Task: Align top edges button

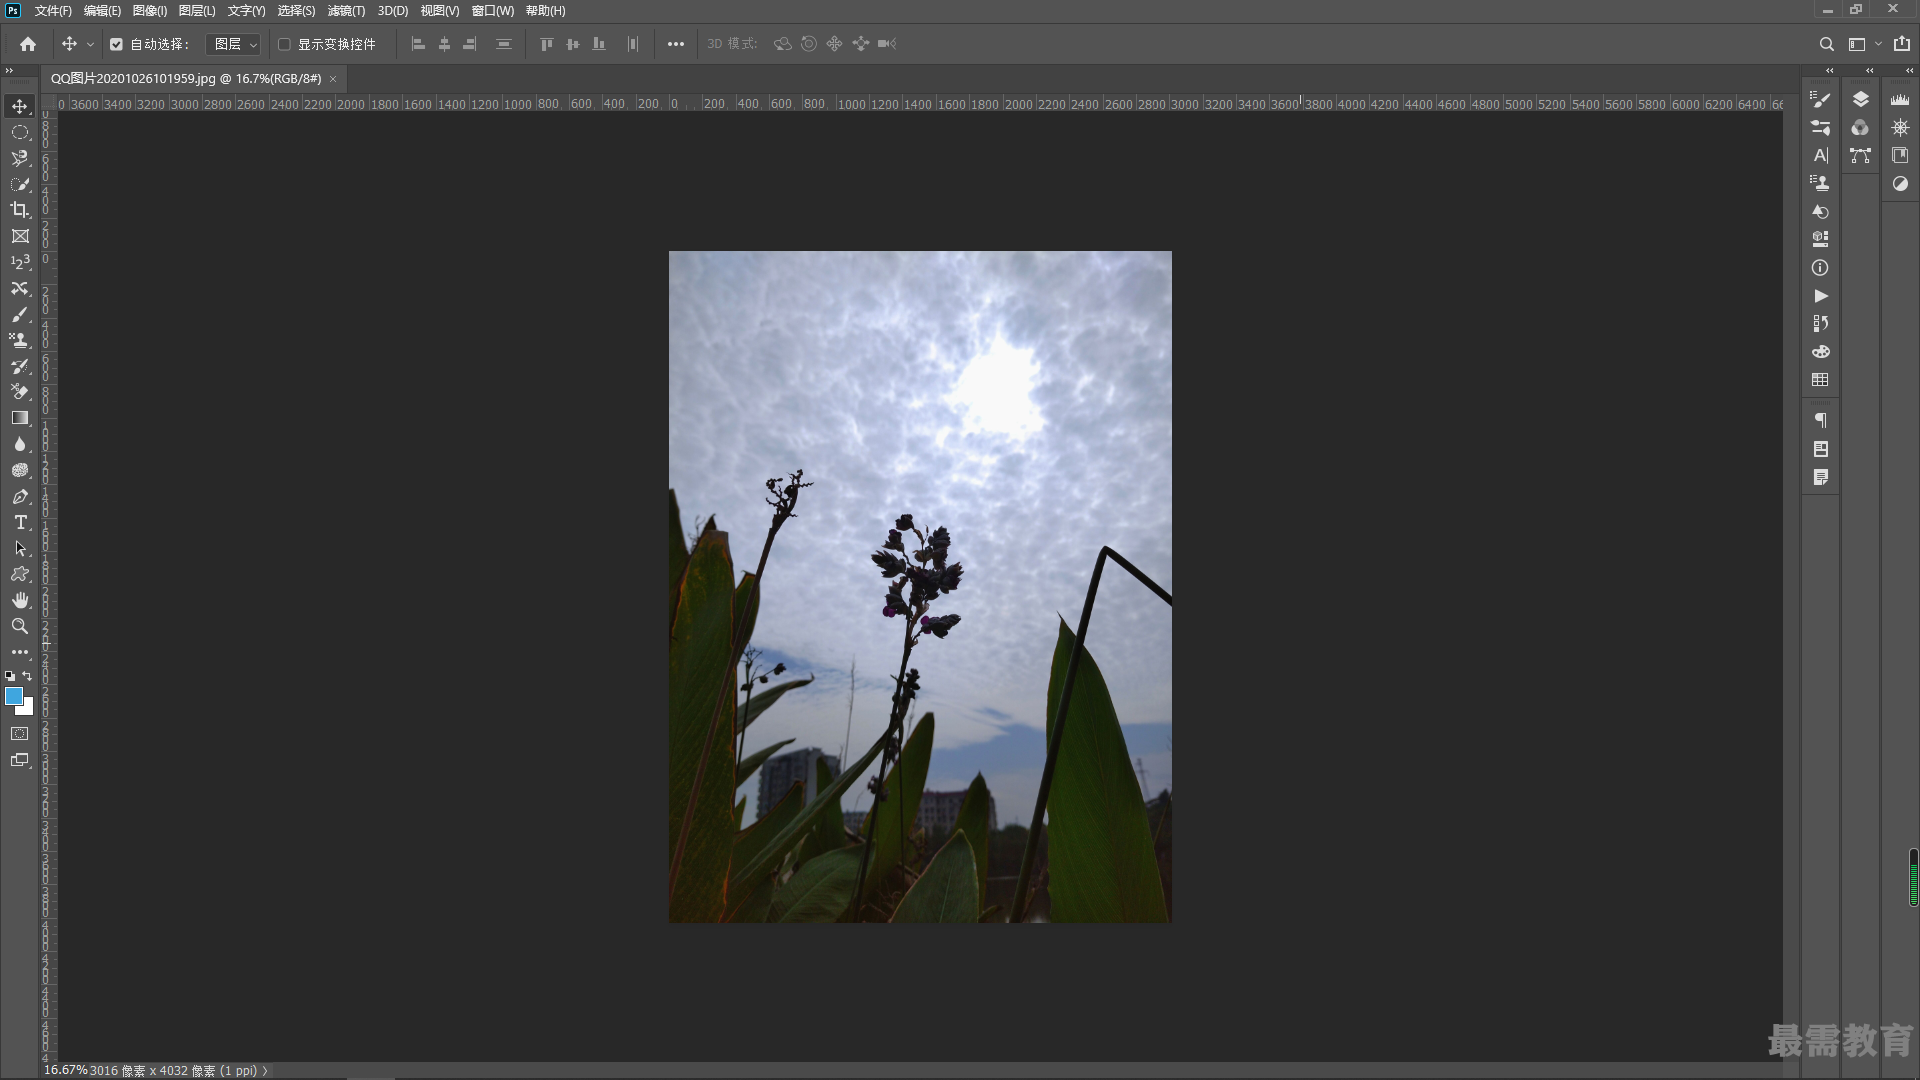Action: click(546, 44)
